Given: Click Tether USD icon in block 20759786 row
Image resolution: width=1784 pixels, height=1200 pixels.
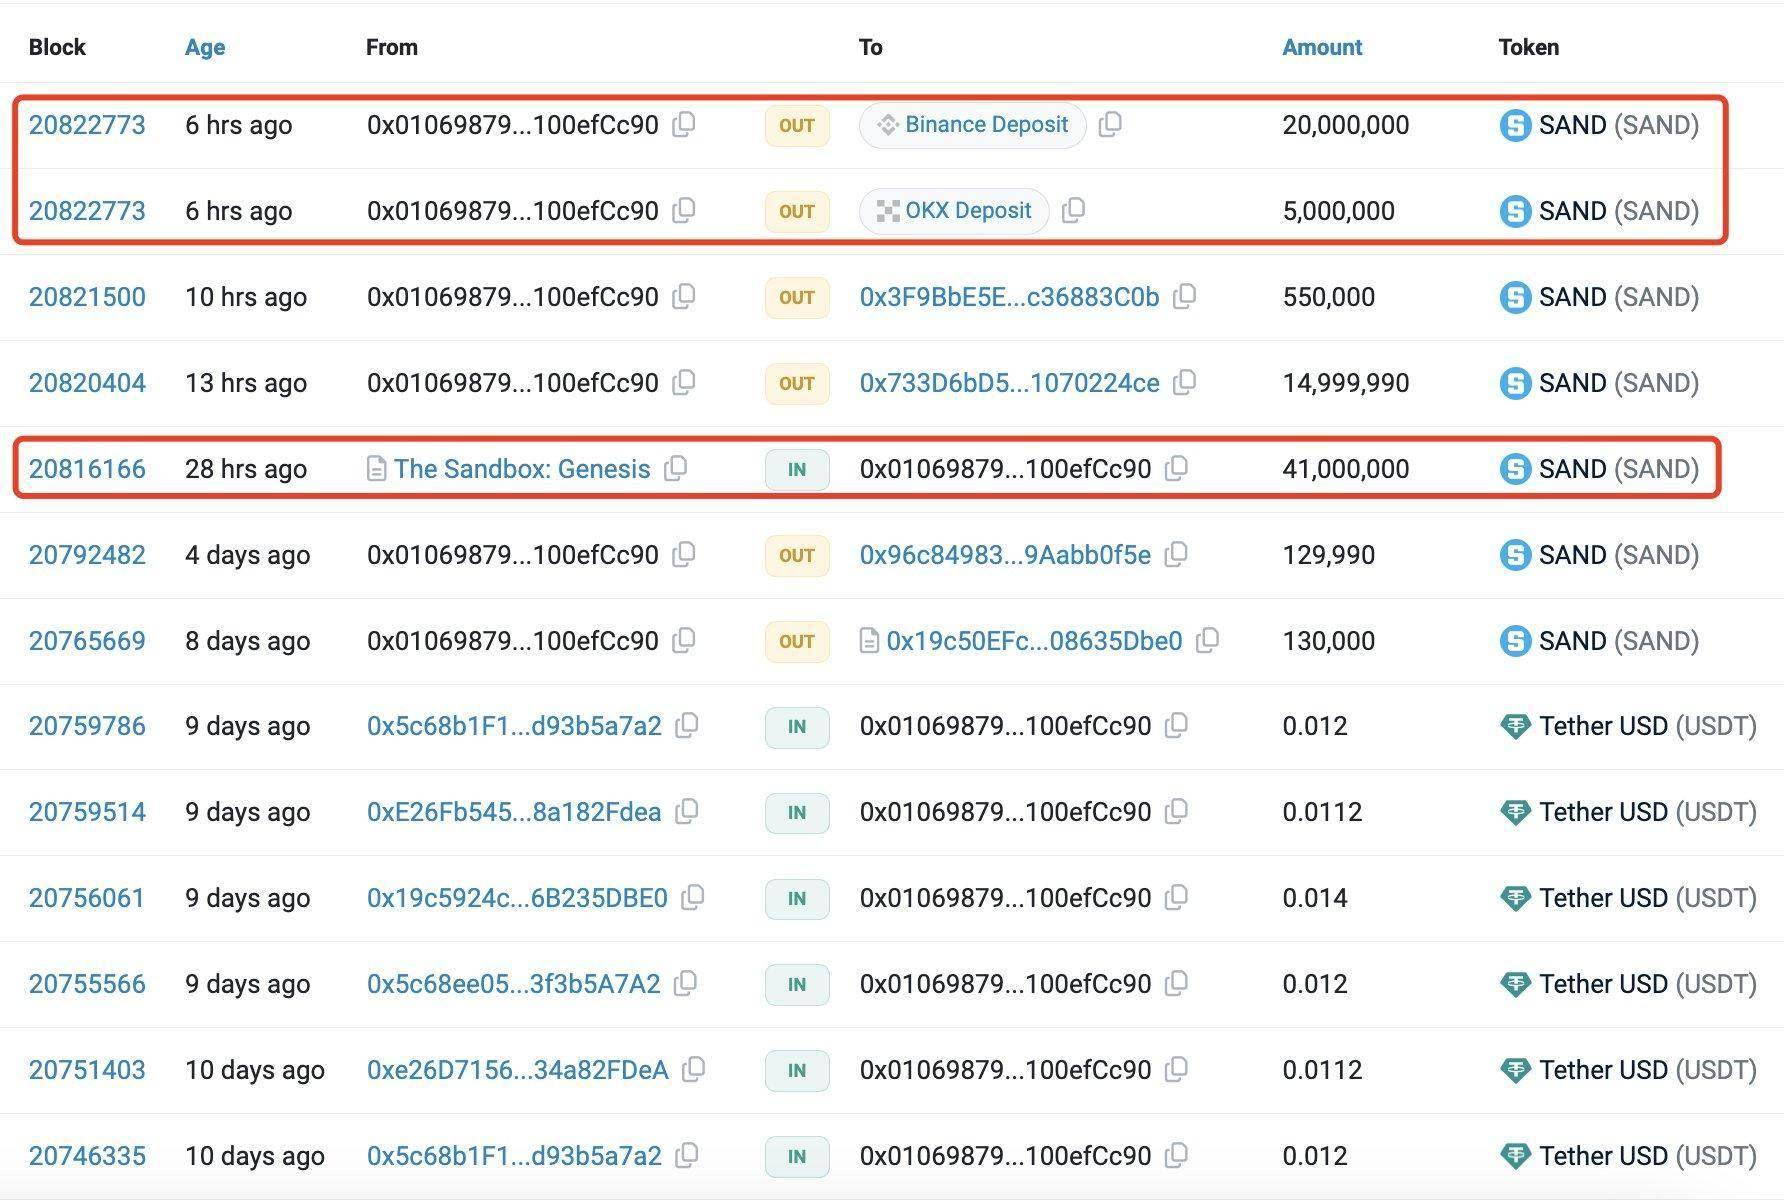Looking at the screenshot, I should point(1515,727).
